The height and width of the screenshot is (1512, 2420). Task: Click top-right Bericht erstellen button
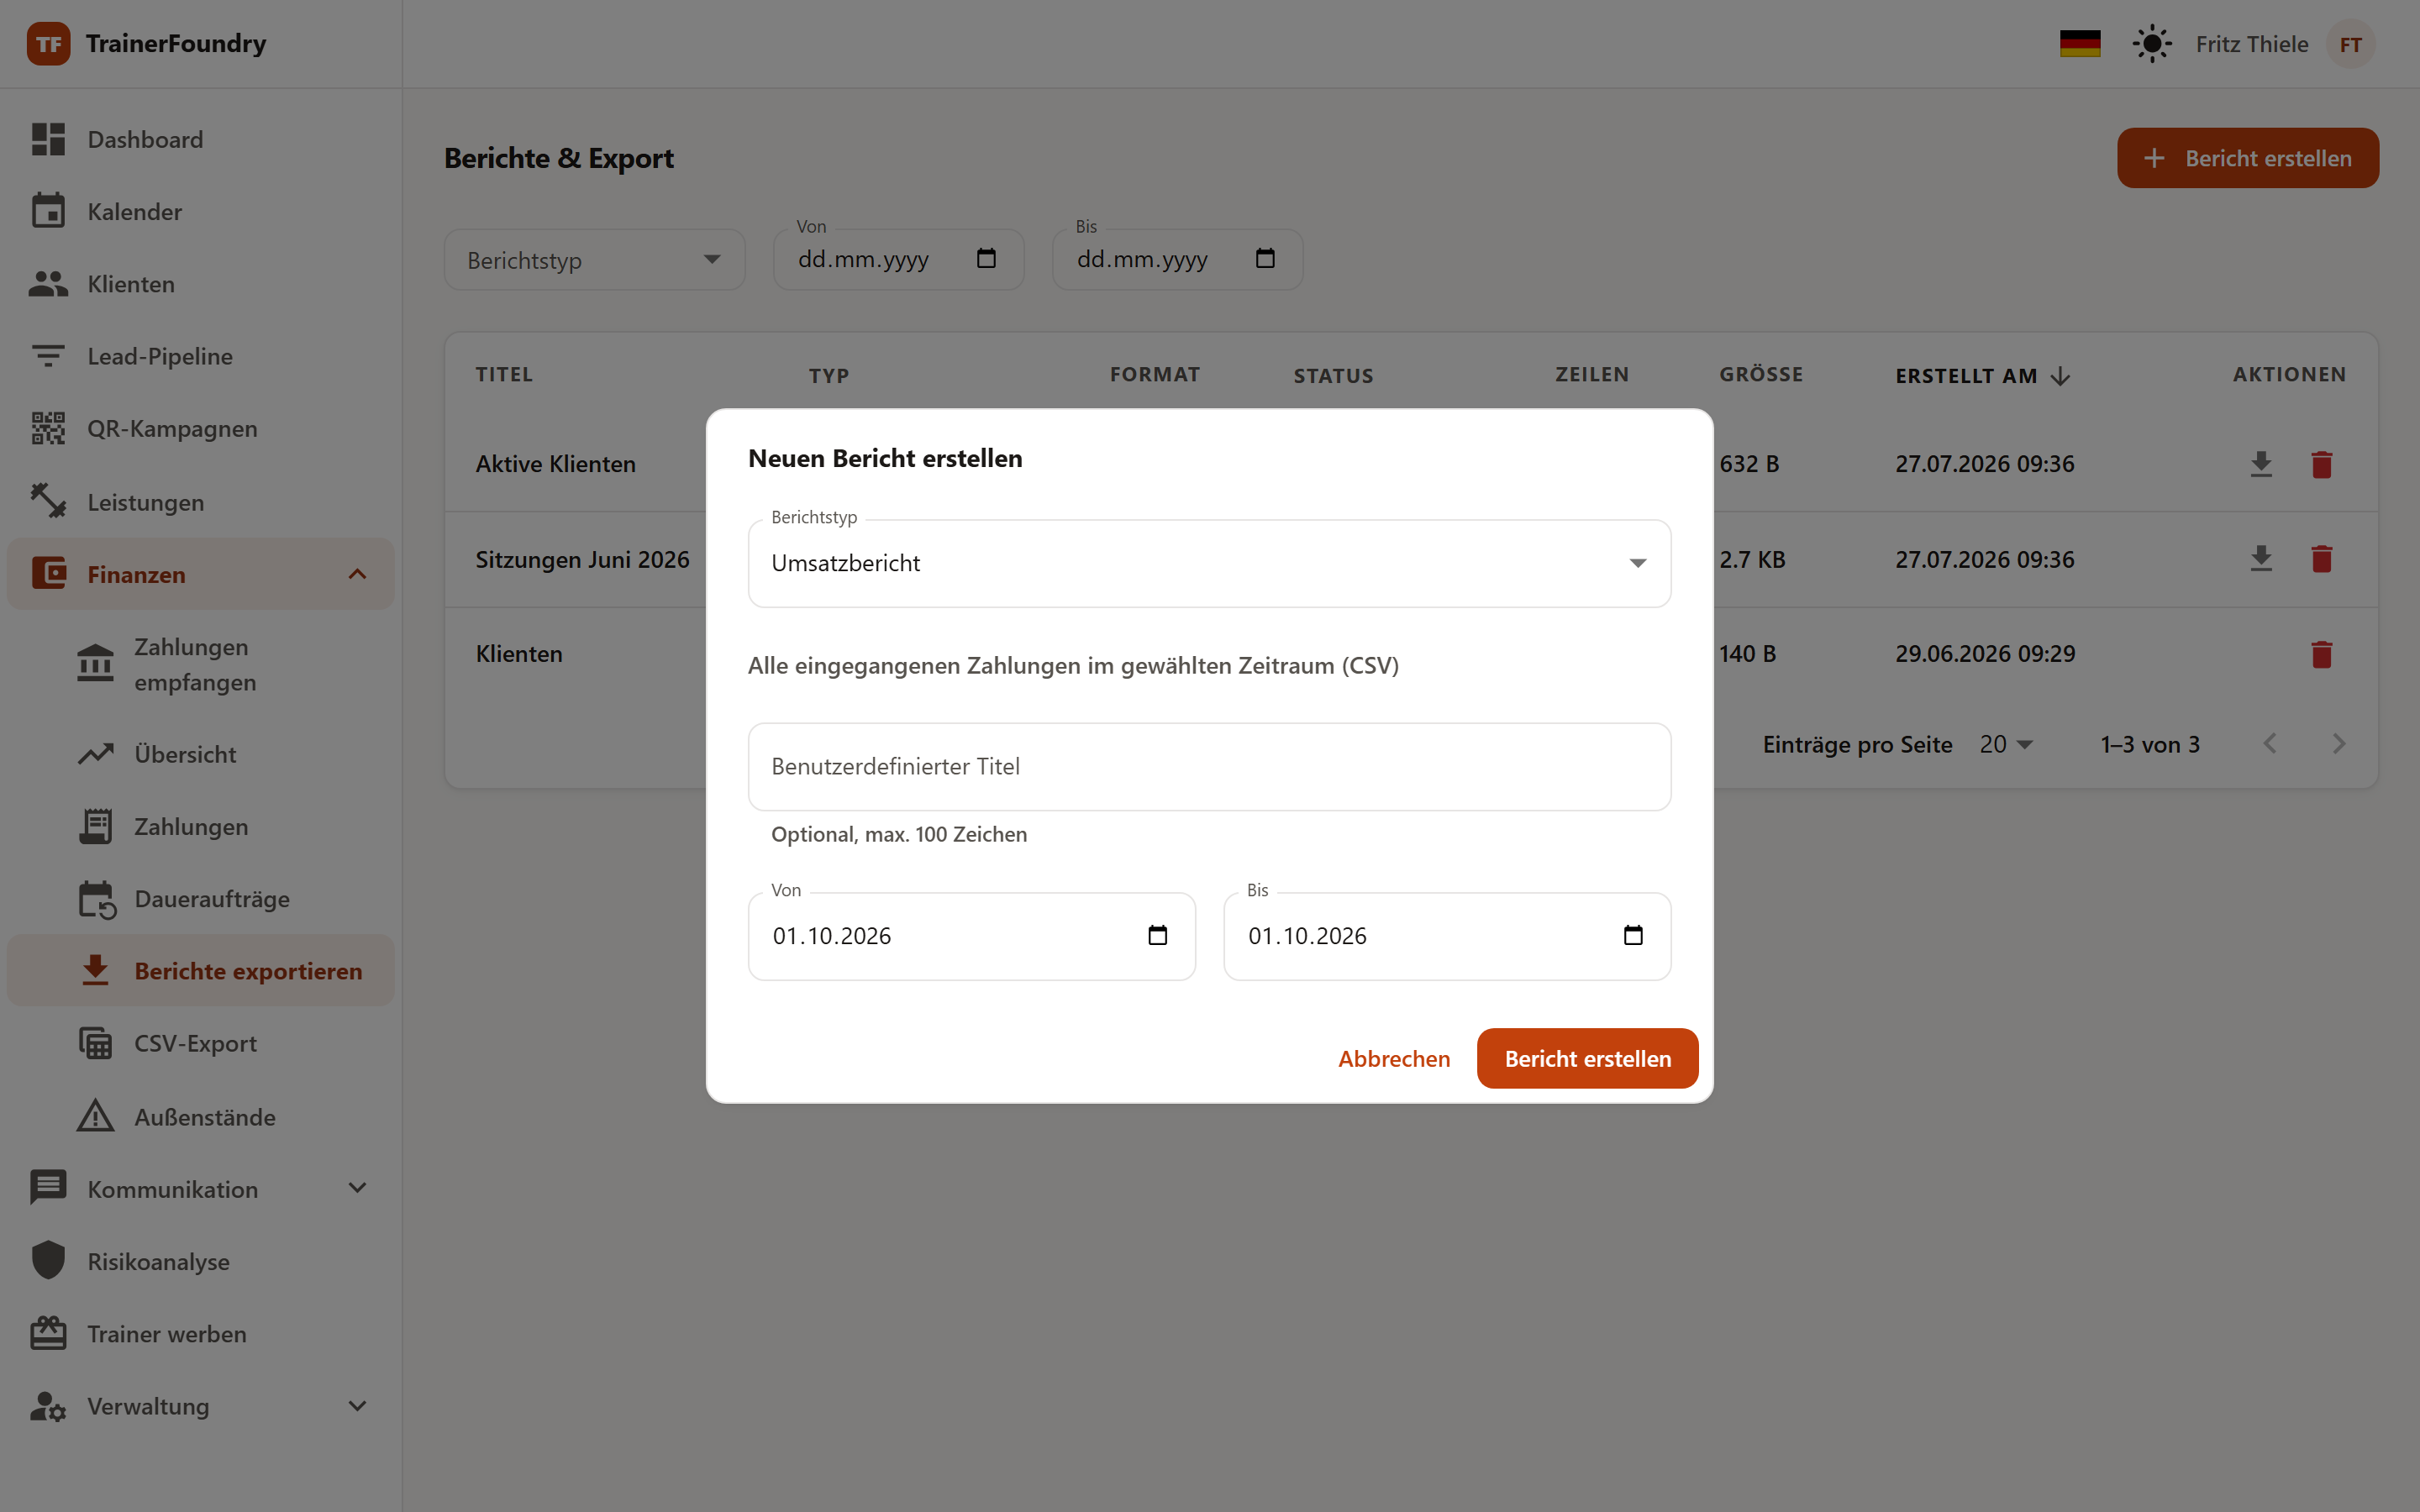(2247, 158)
